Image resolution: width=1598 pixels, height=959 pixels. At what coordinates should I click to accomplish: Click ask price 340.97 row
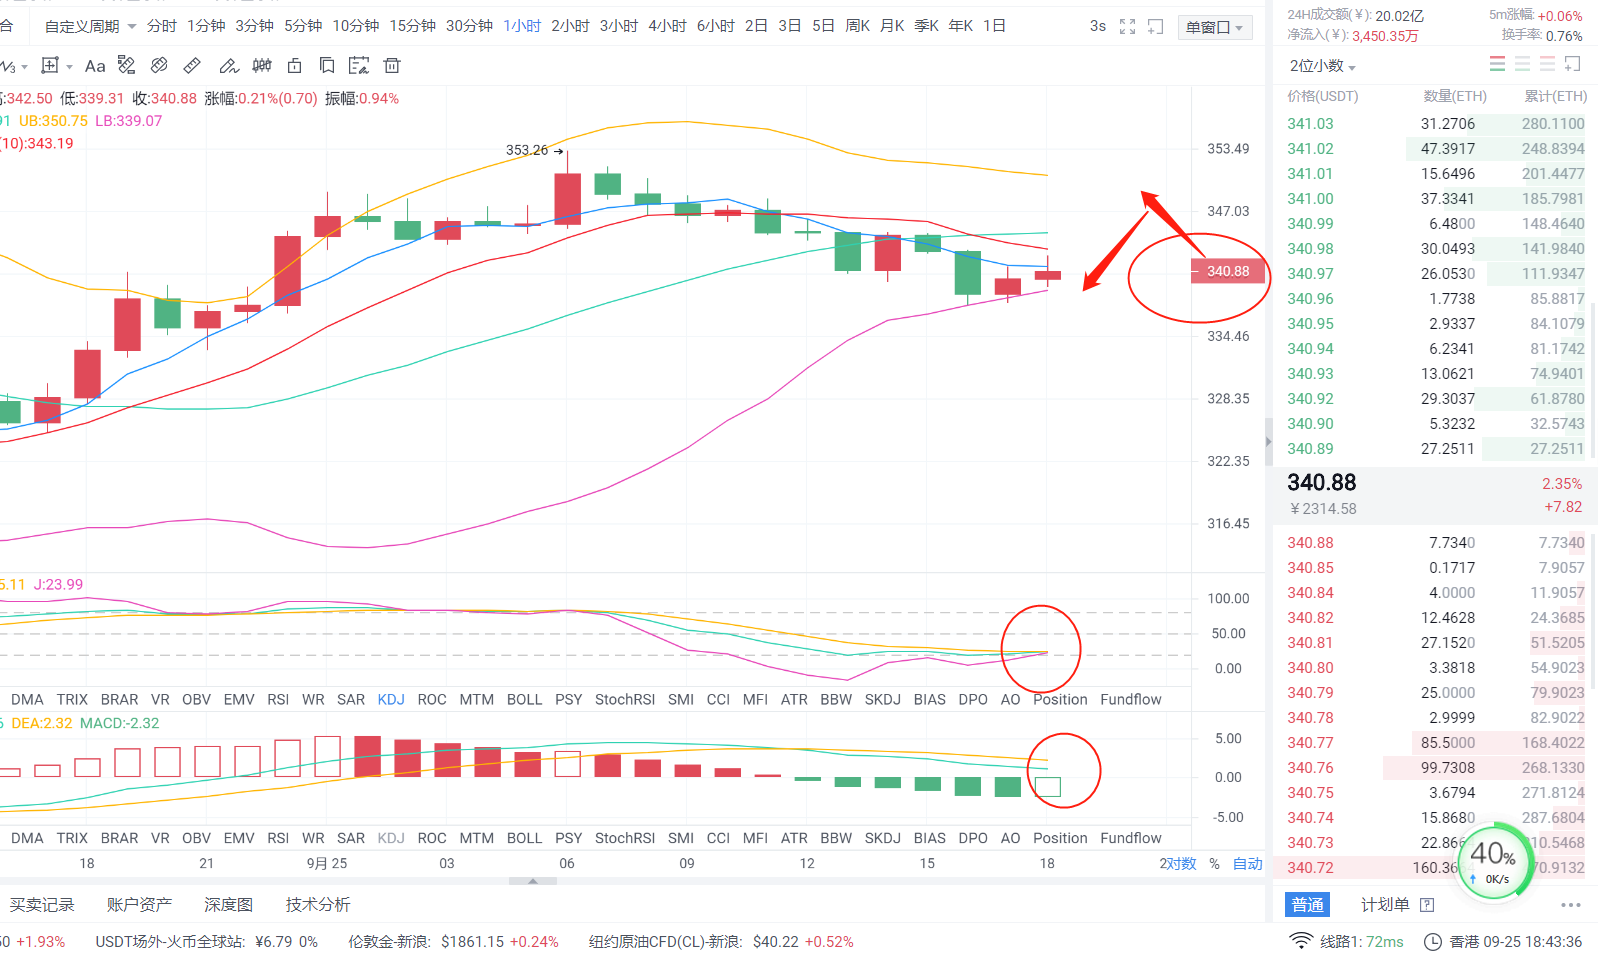click(x=1435, y=274)
